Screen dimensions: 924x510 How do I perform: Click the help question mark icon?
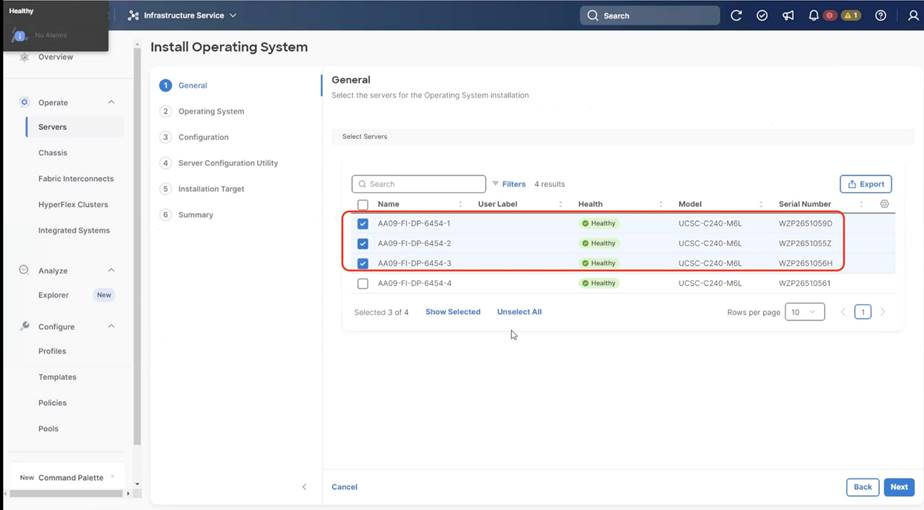click(x=880, y=16)
